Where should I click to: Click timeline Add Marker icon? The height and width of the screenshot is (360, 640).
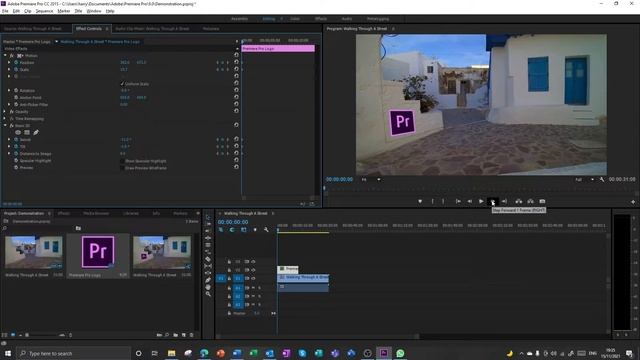(x=255, y=230)
